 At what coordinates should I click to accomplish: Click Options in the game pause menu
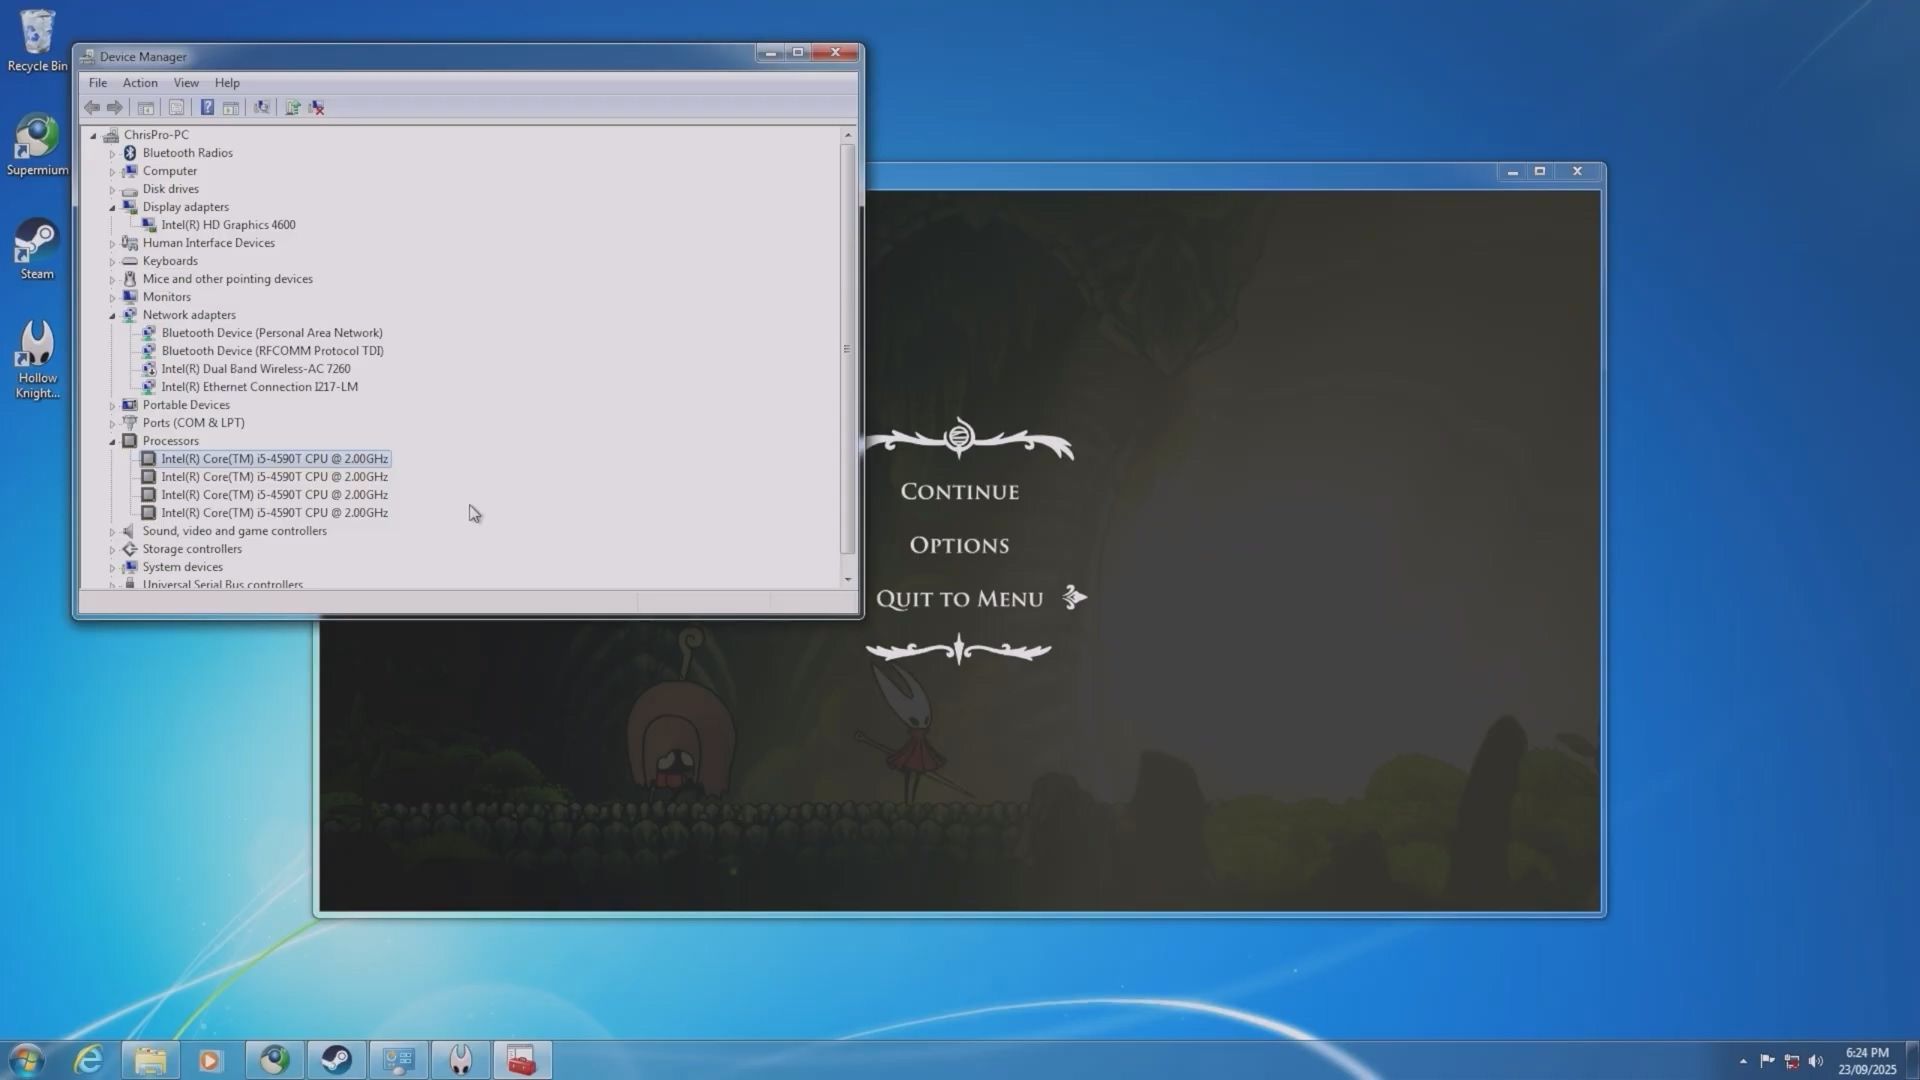(960, 546)
